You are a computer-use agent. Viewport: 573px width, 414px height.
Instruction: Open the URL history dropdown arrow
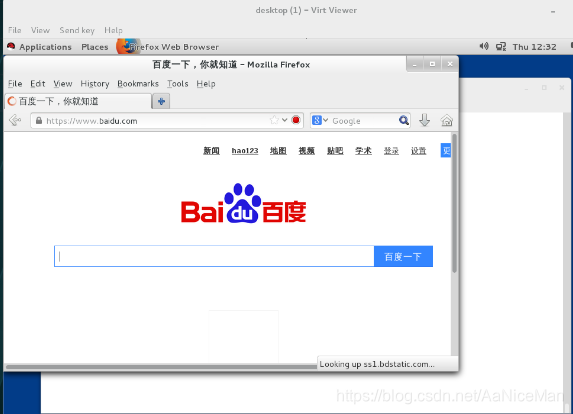(x=284, y=120)
